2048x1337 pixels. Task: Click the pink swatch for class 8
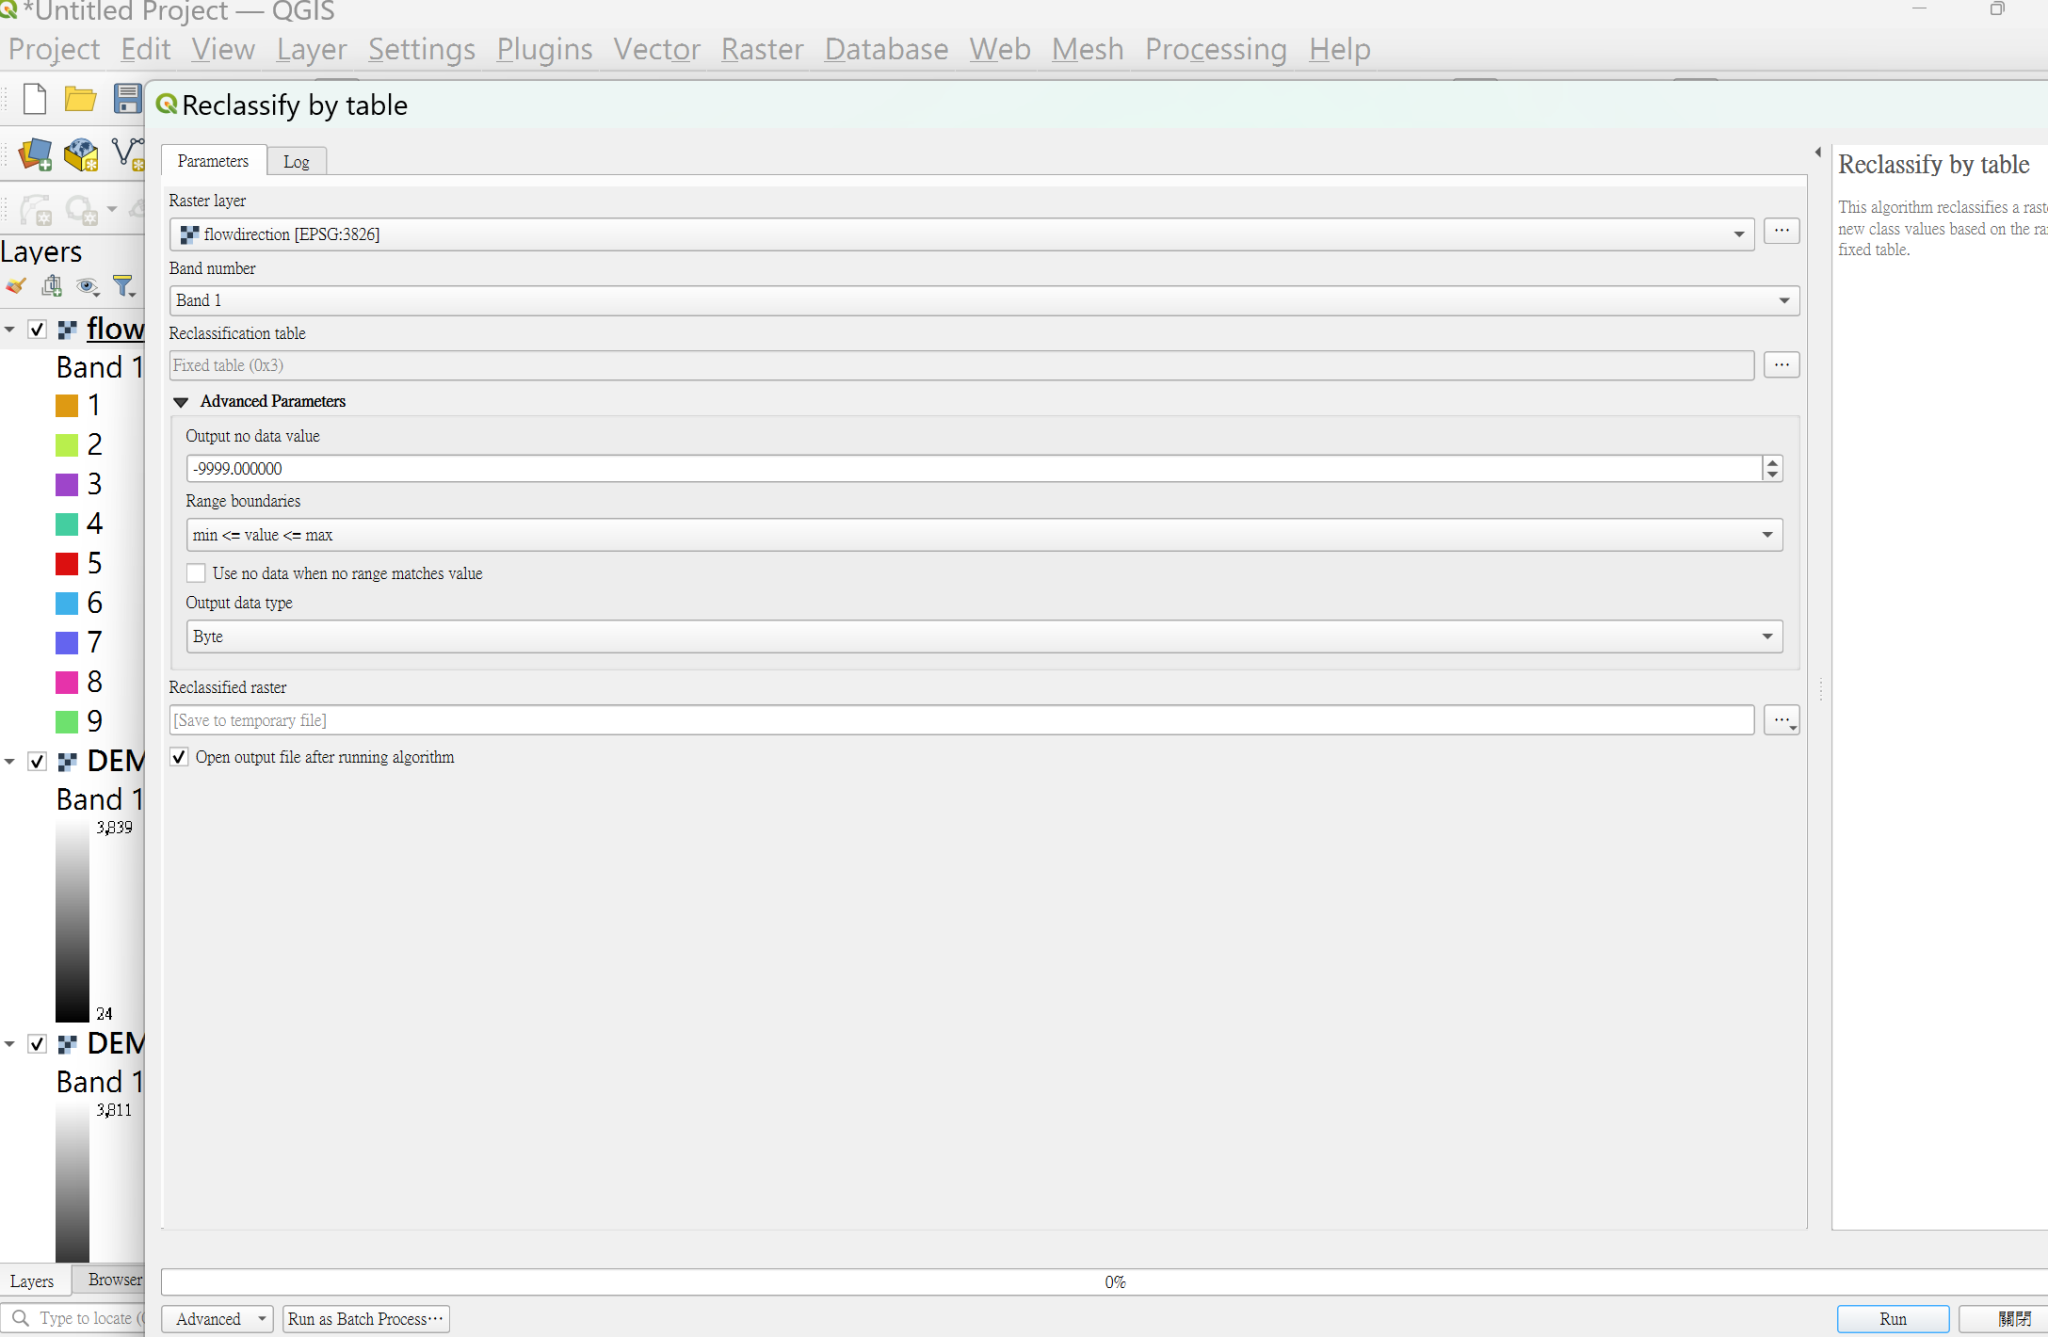click(67, 682)
